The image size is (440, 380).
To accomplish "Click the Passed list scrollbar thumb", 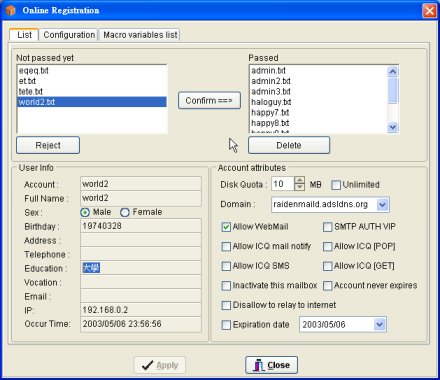I will click(x=393, y=91).
